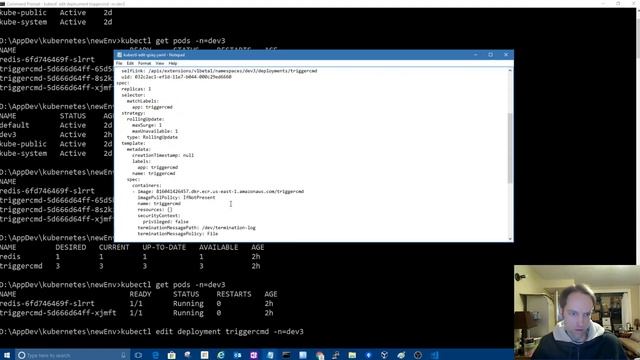Click the 'DESIRED' column header in terminal
The height and width of the screenshot is (360, 640).
pyautogui.click(x=71, y=247)
